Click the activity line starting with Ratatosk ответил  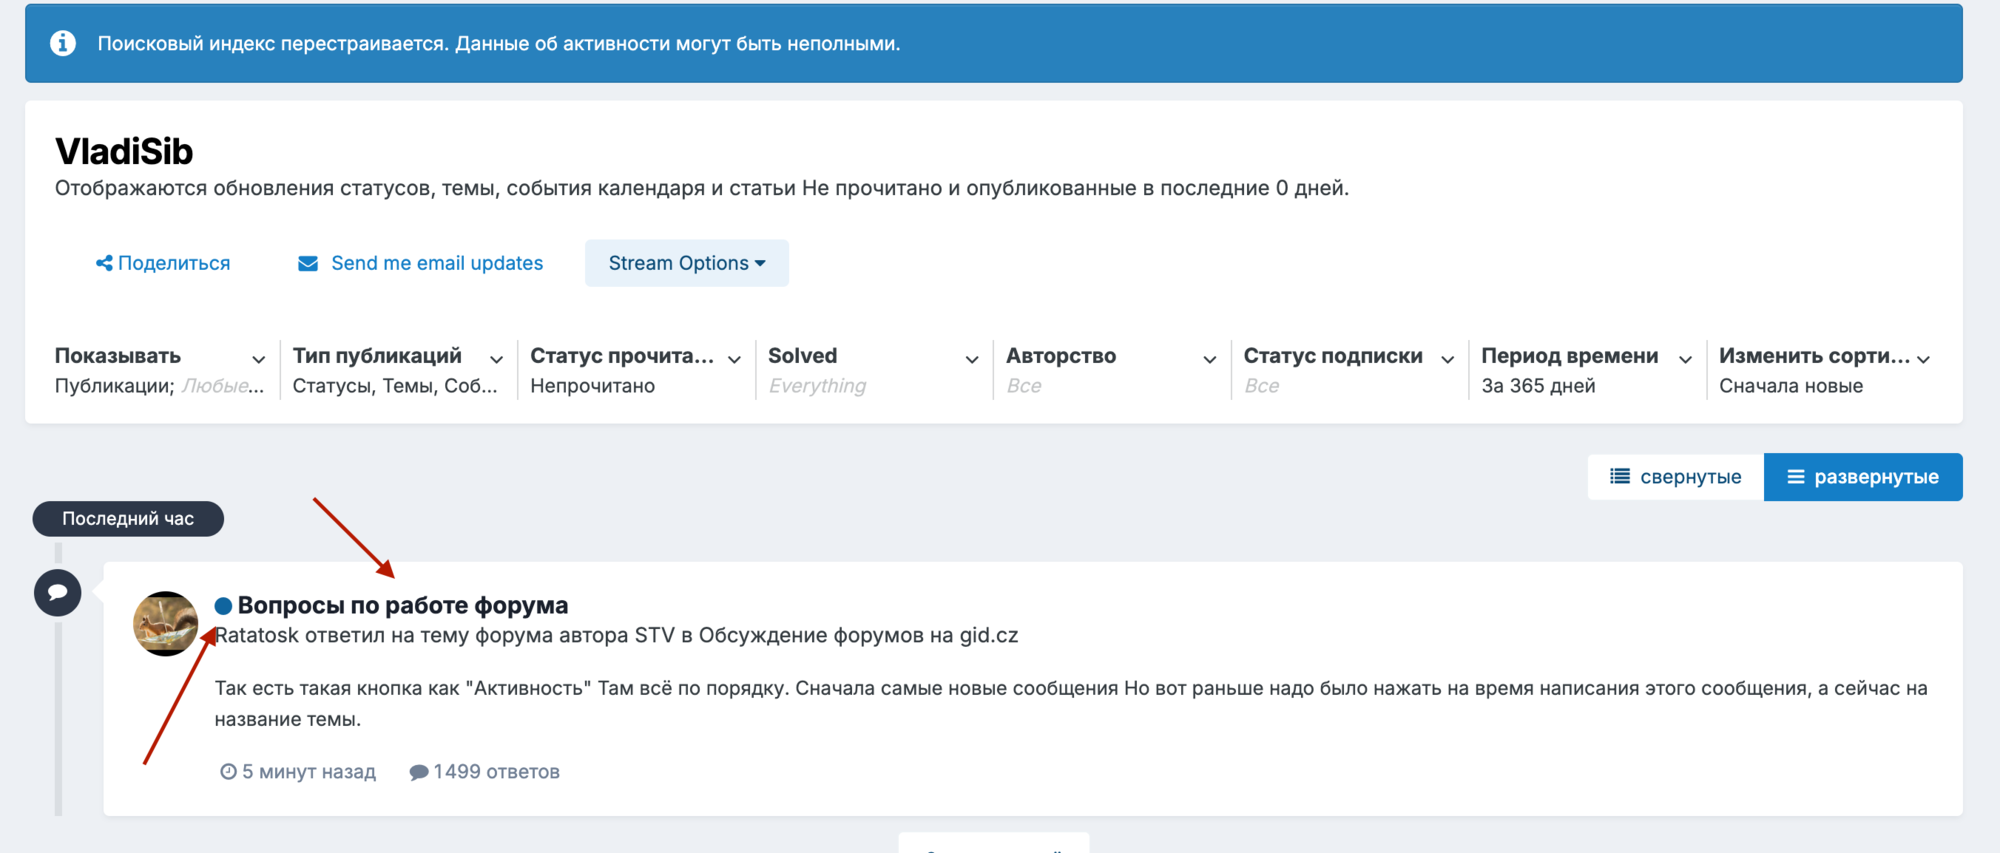617,636
